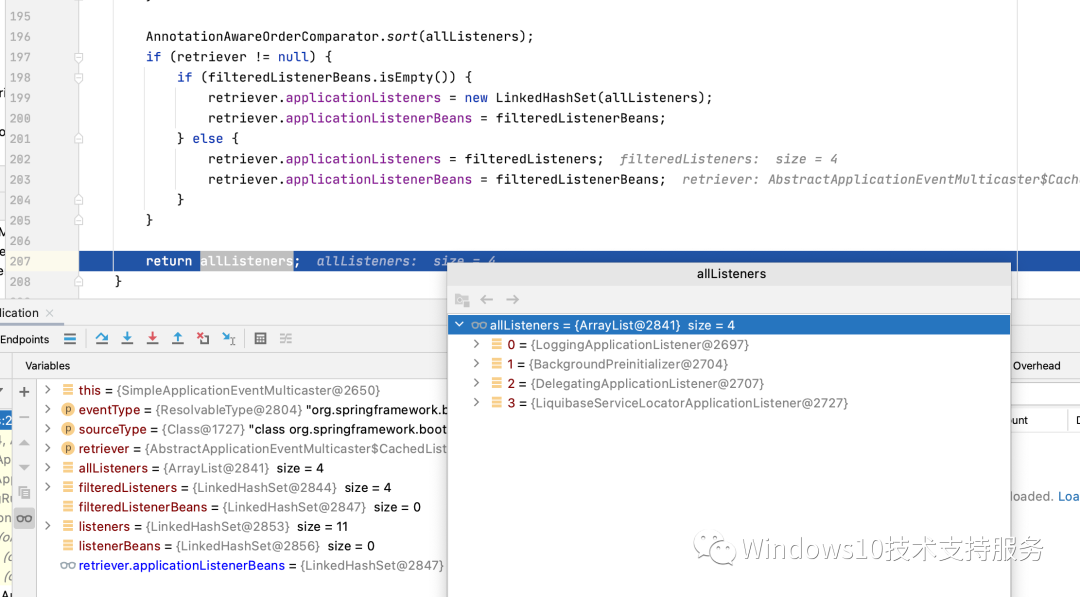Click the Remove Watch minus icon
This screenshot has height=597, width=1080.
click(x=24, y=417)
